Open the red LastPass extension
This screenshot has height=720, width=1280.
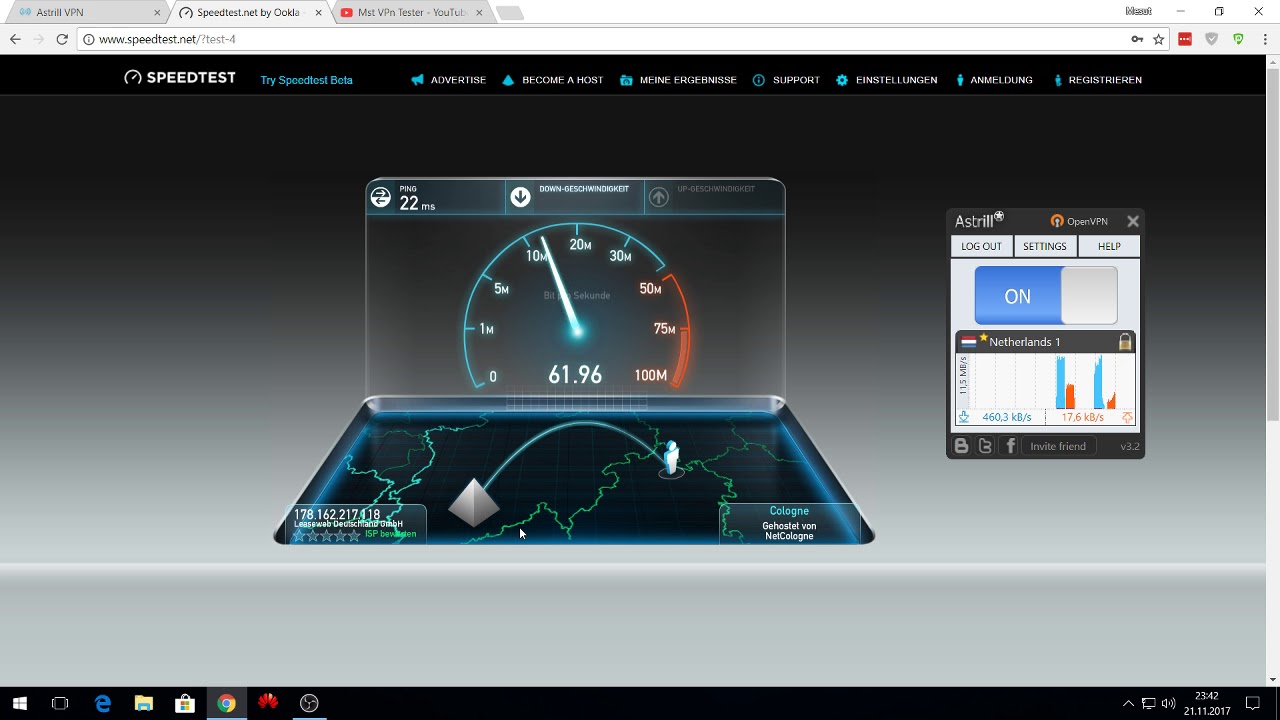(x=1185, y=39)
